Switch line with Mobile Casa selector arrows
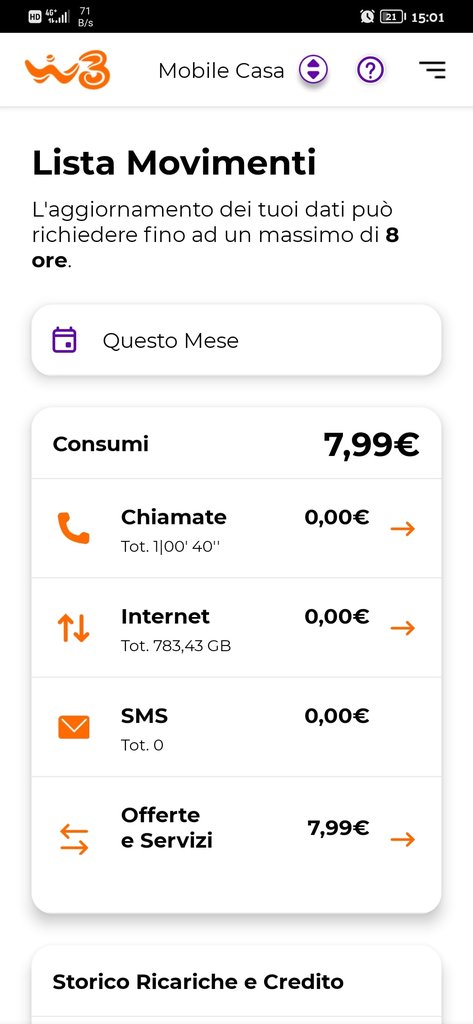Image resolution: width=473 pixels, height=1024 pixels. point(314,69)
